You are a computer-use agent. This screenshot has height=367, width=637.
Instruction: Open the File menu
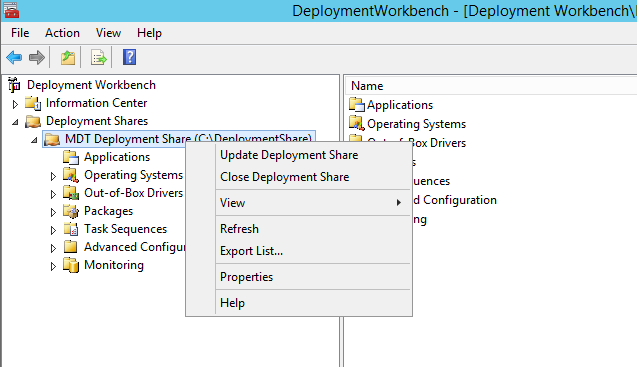[x=20, y=33]
